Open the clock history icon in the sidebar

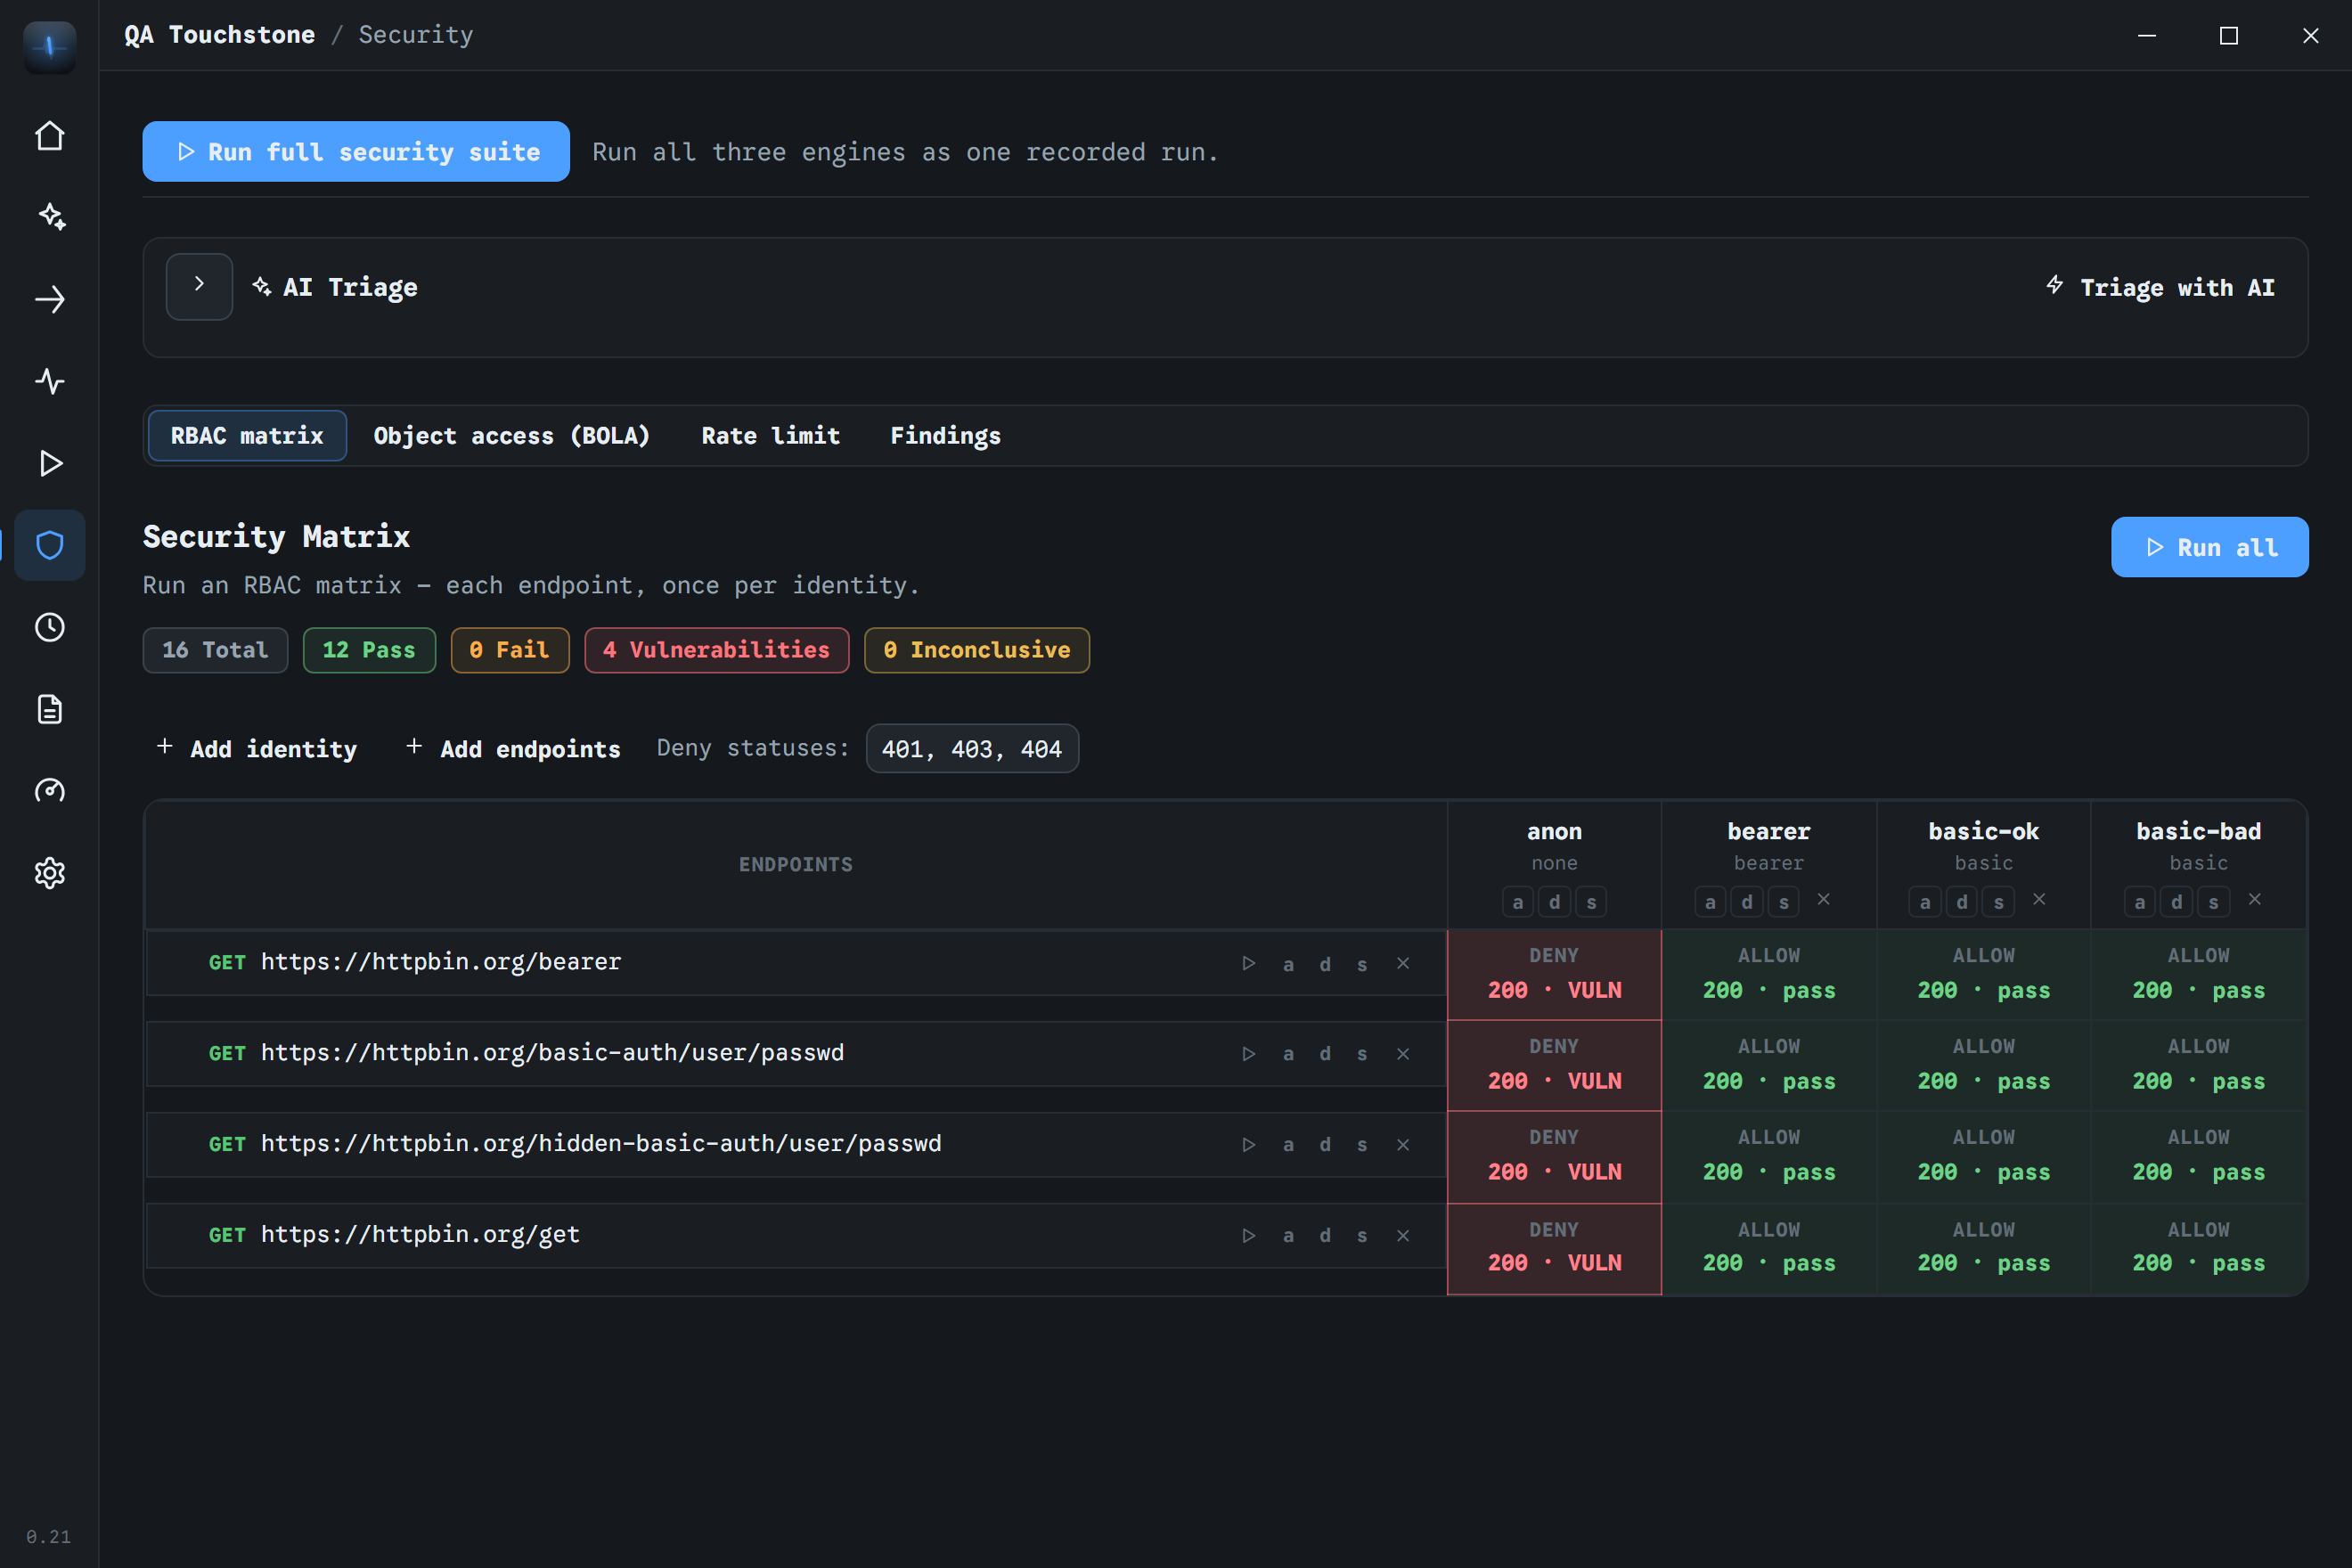tap(50, 627)
